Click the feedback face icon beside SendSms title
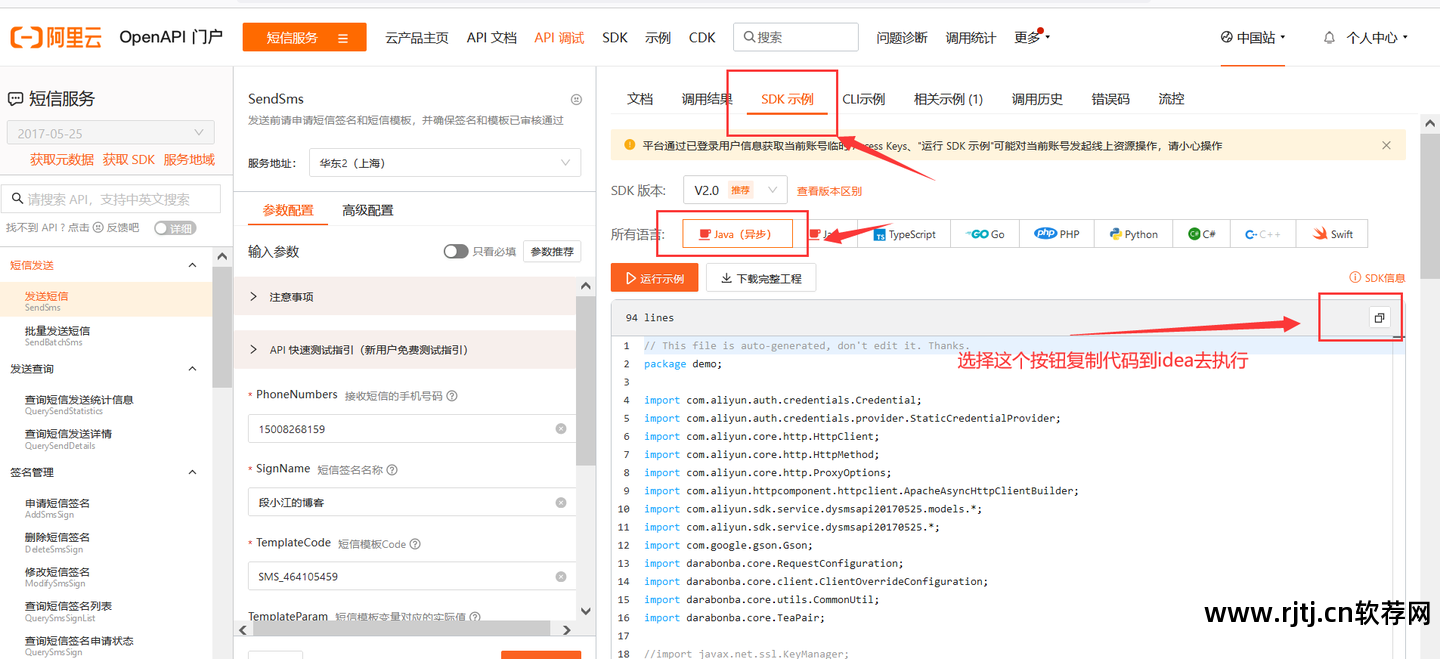 pos(576,99)
